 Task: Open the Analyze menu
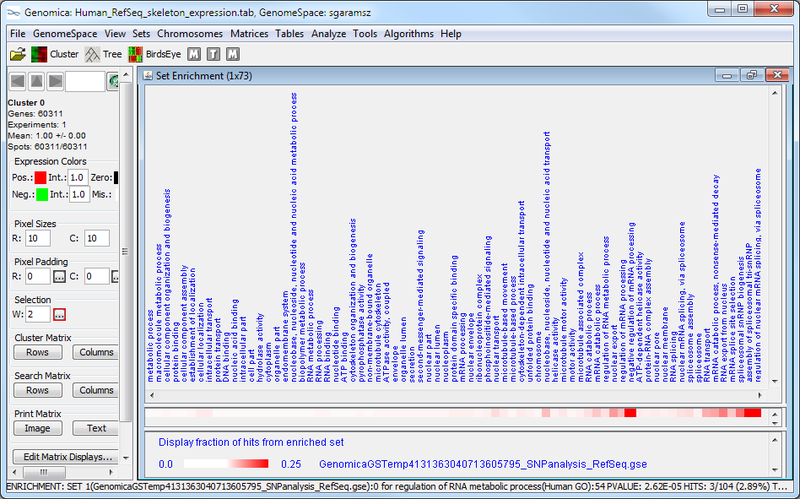[x=329, y=34]
